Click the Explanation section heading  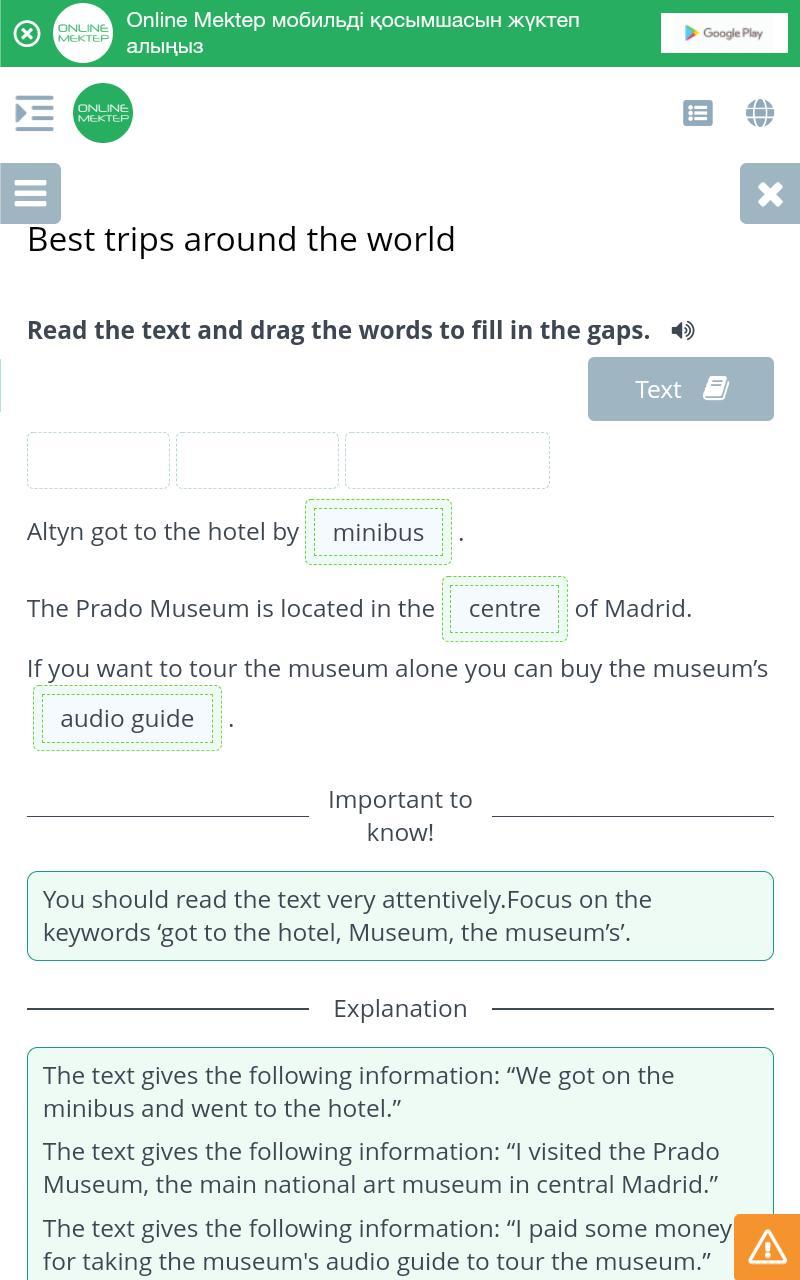[400, 1008]
